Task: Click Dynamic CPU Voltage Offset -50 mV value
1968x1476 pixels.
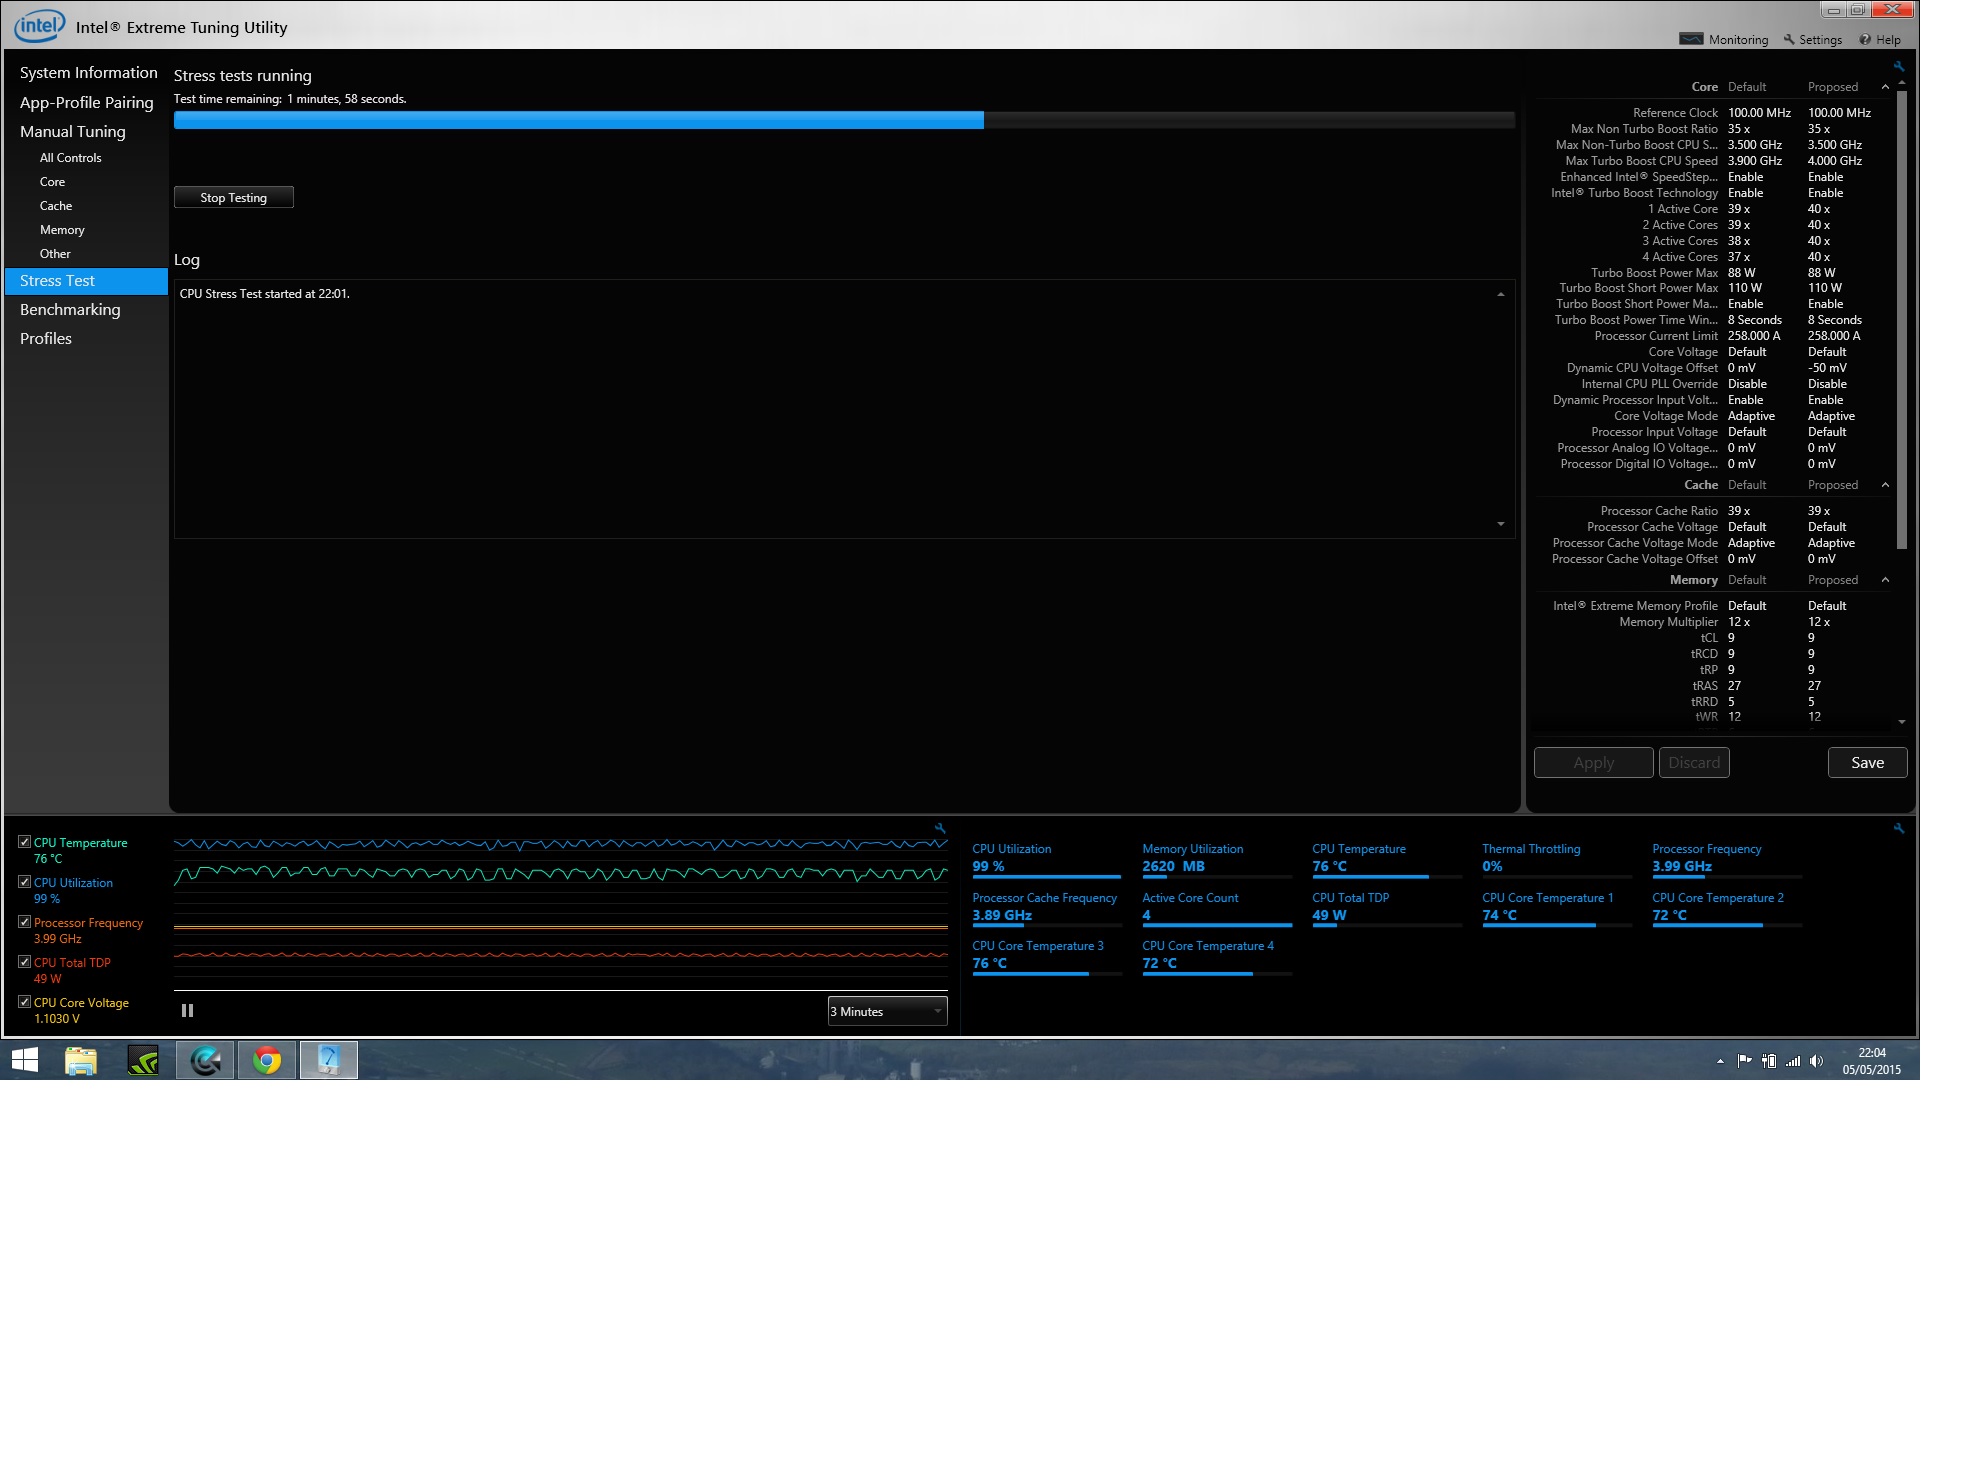Action: [1827, 368]
